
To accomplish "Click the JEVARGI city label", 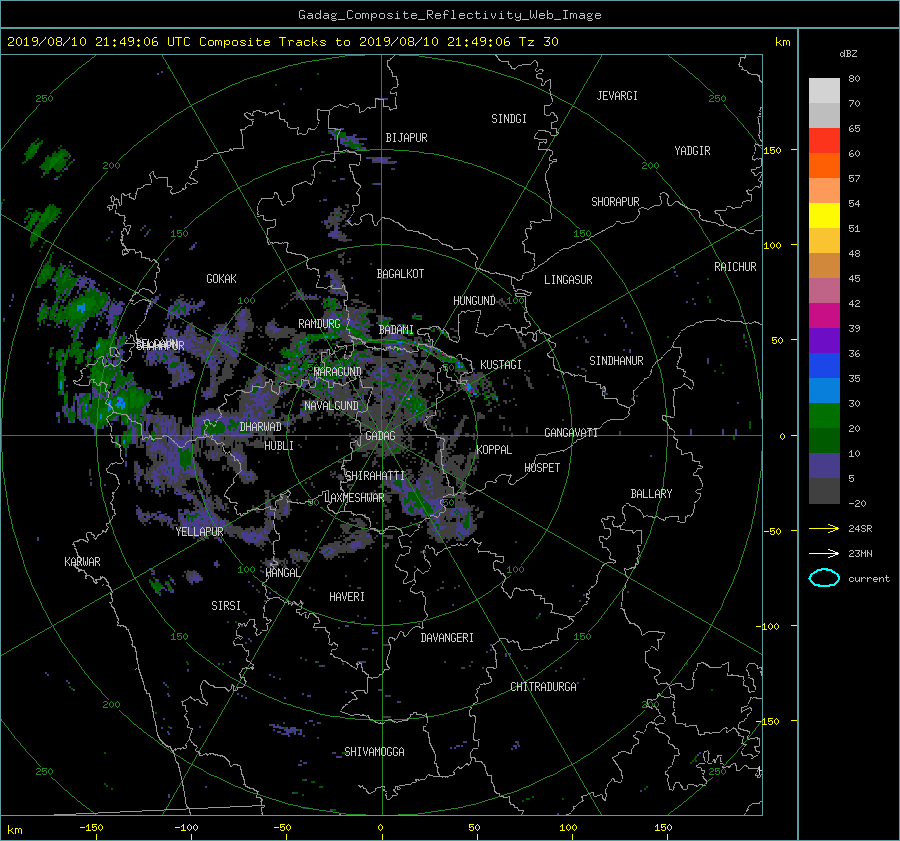I will coord(617,96).
